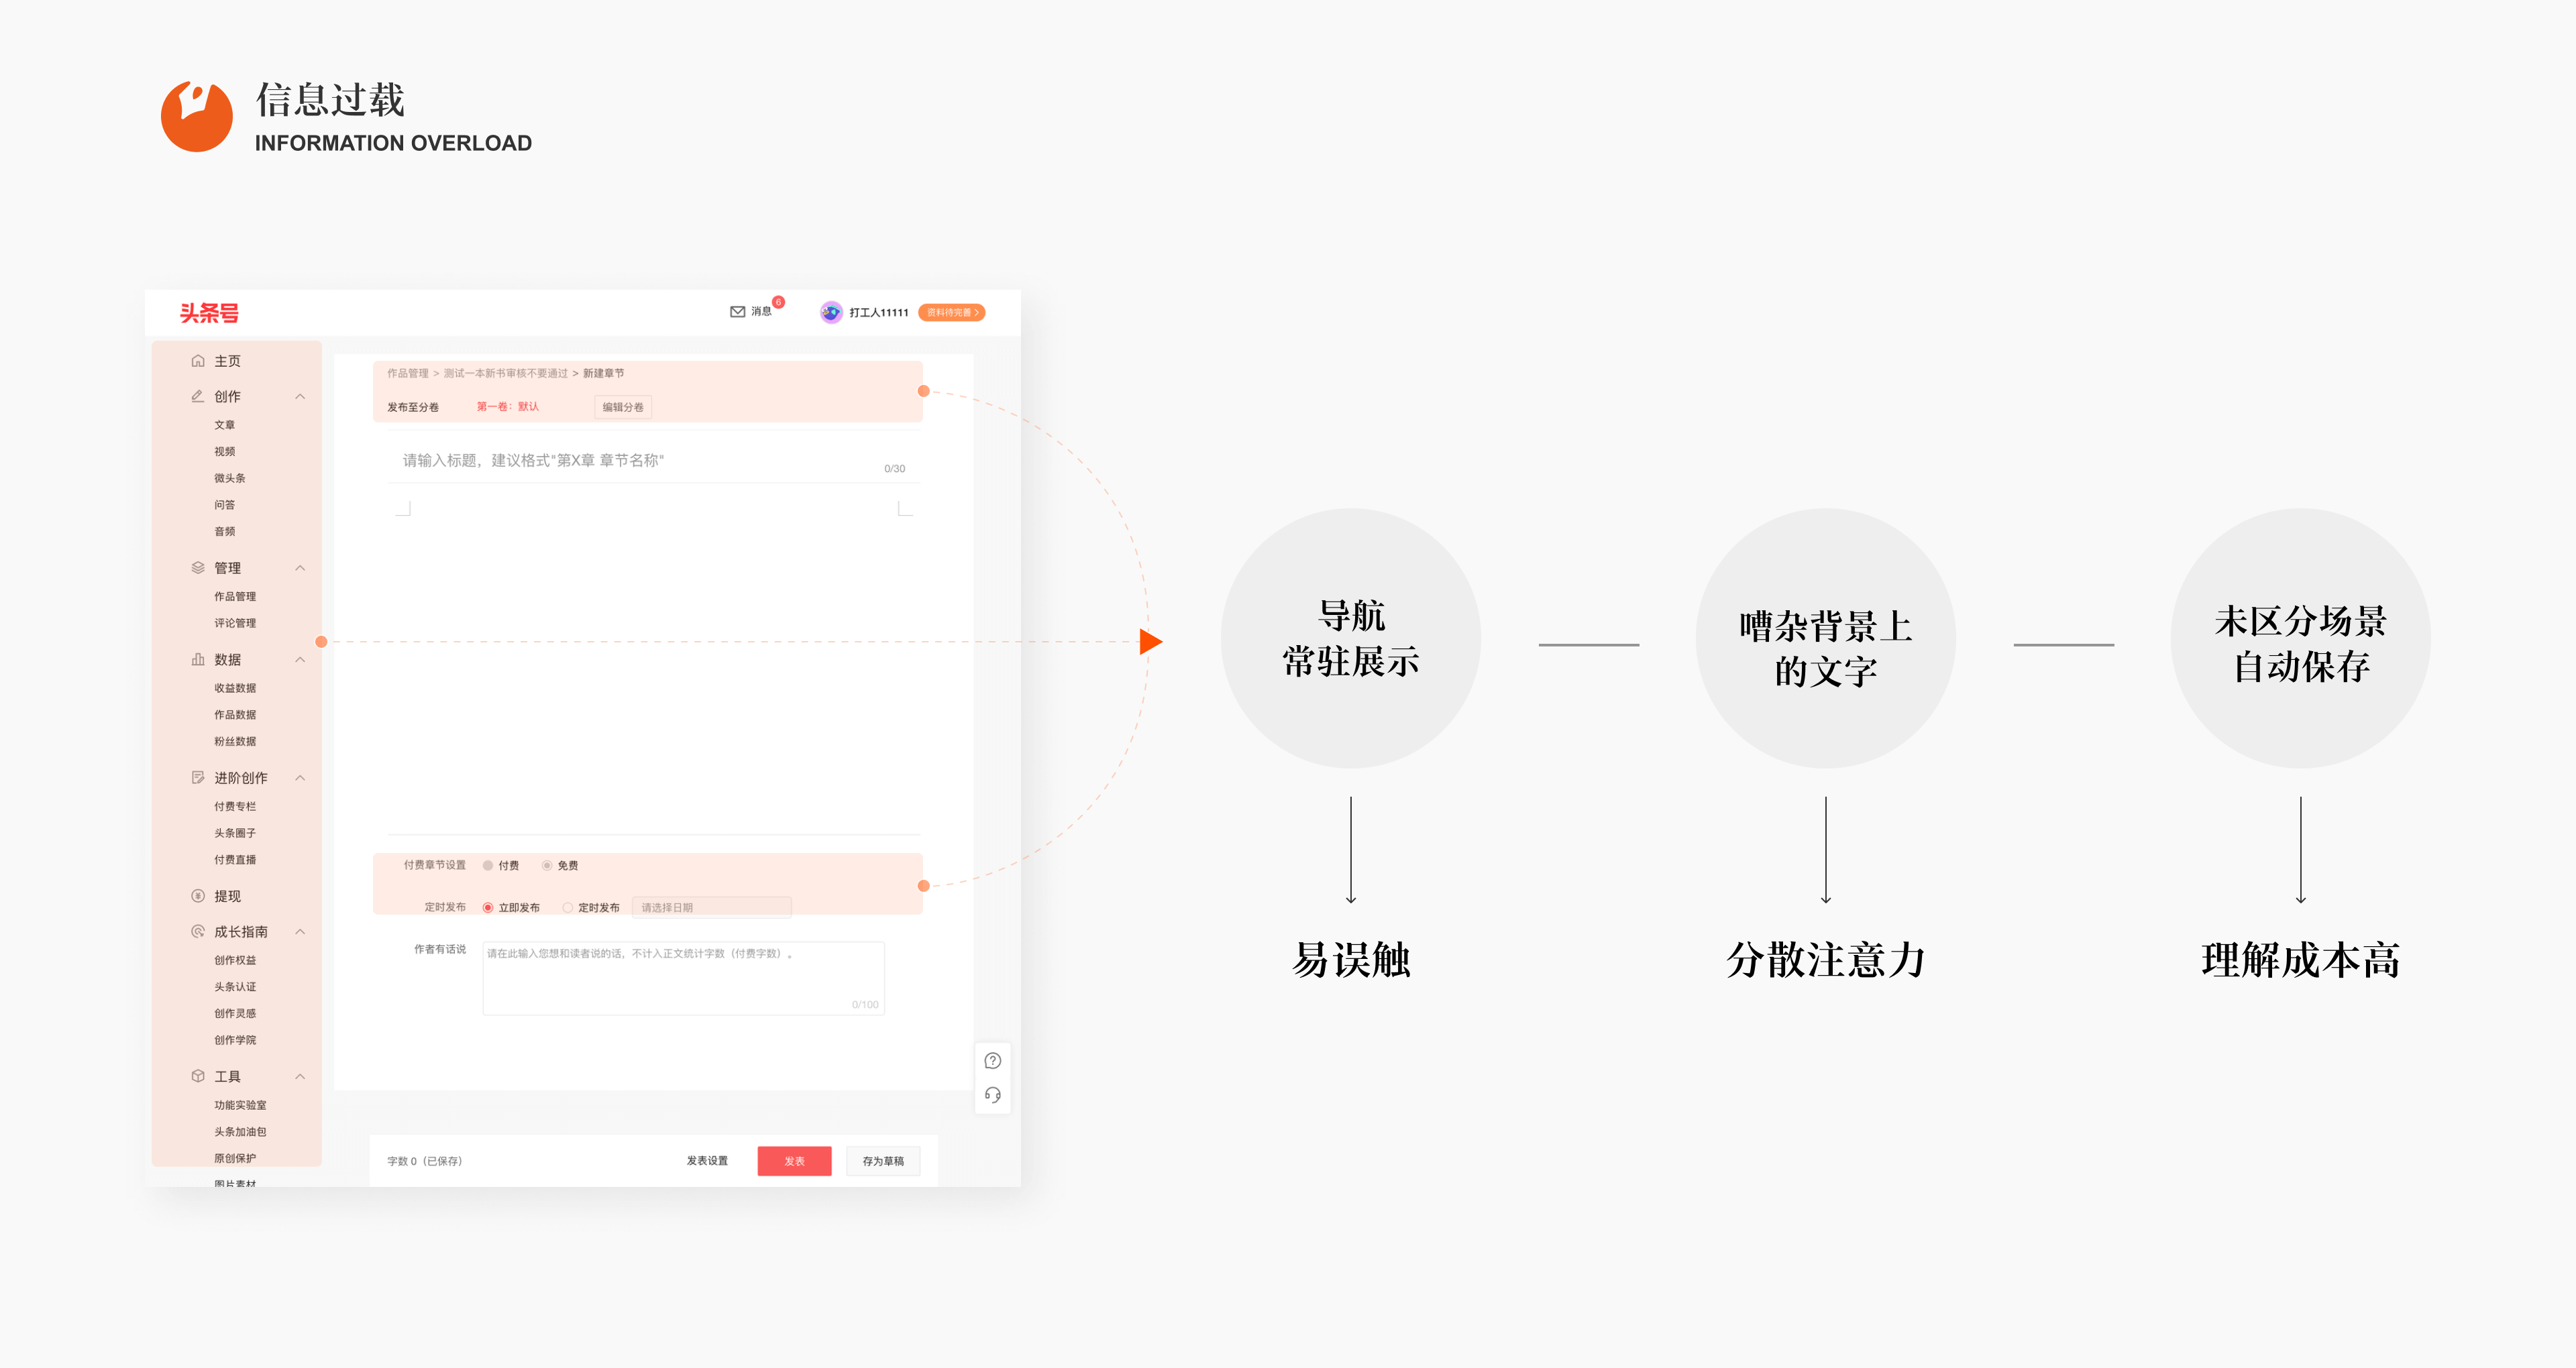
Task: Open 作品管理 in the sidebar
Action: tap(235, 597)
